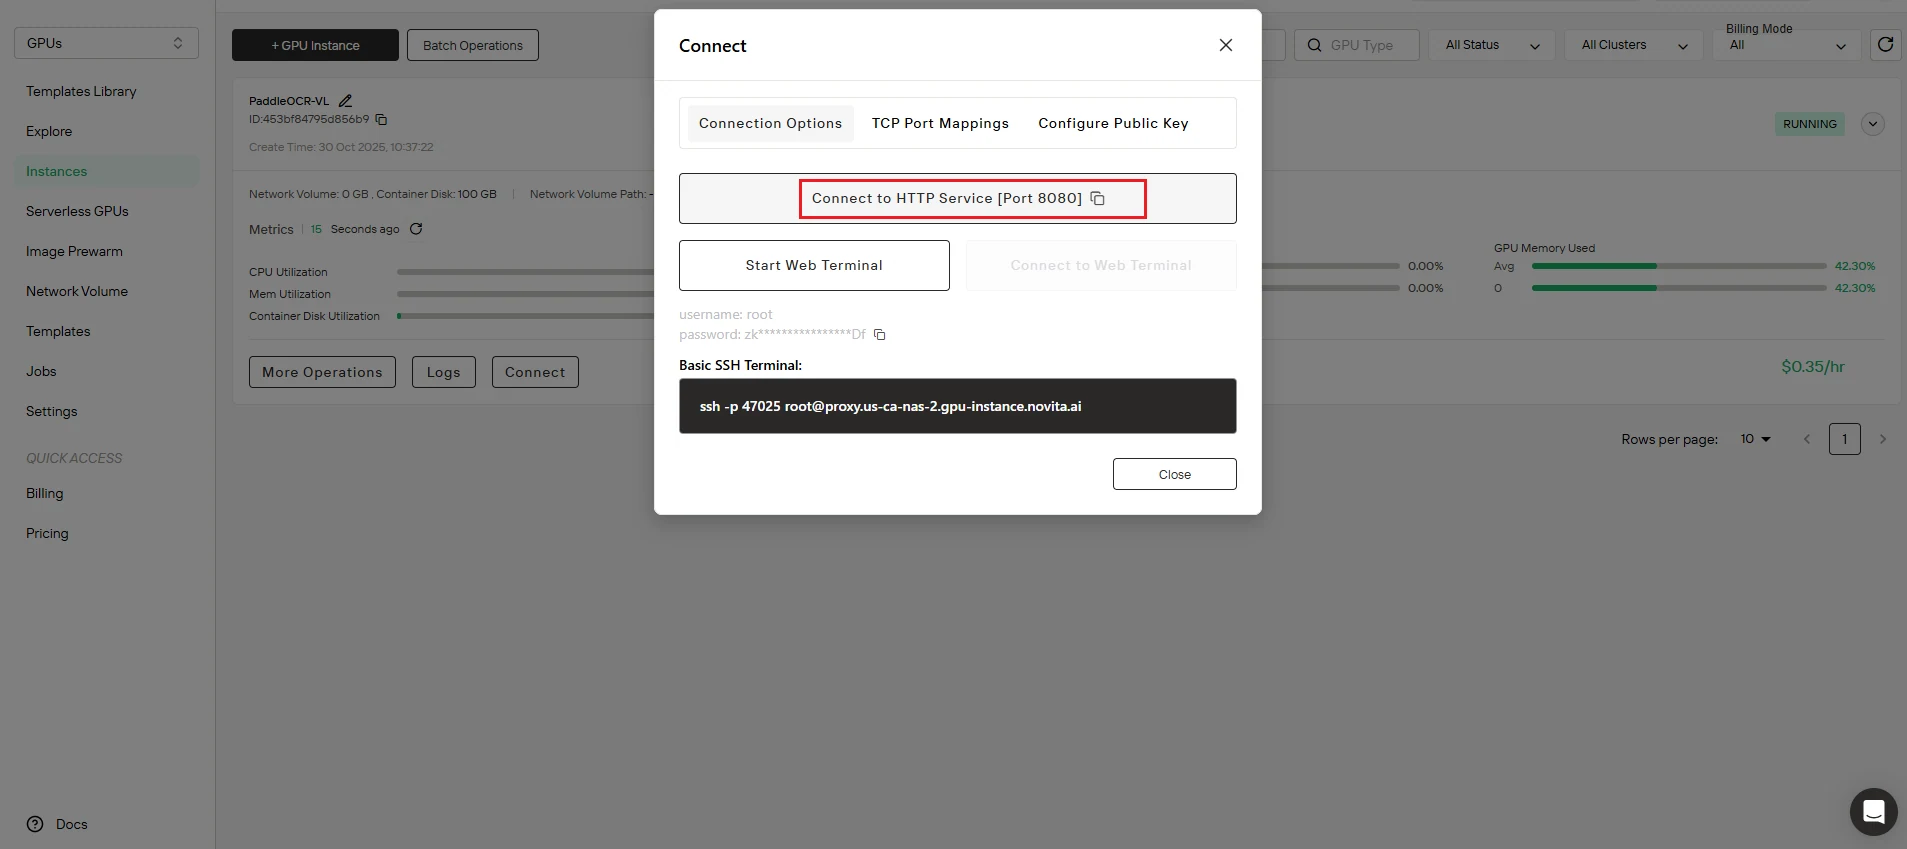Select the SSH command text box
The height and width of the screenshot is (849, 1907).
pos(957,406)
